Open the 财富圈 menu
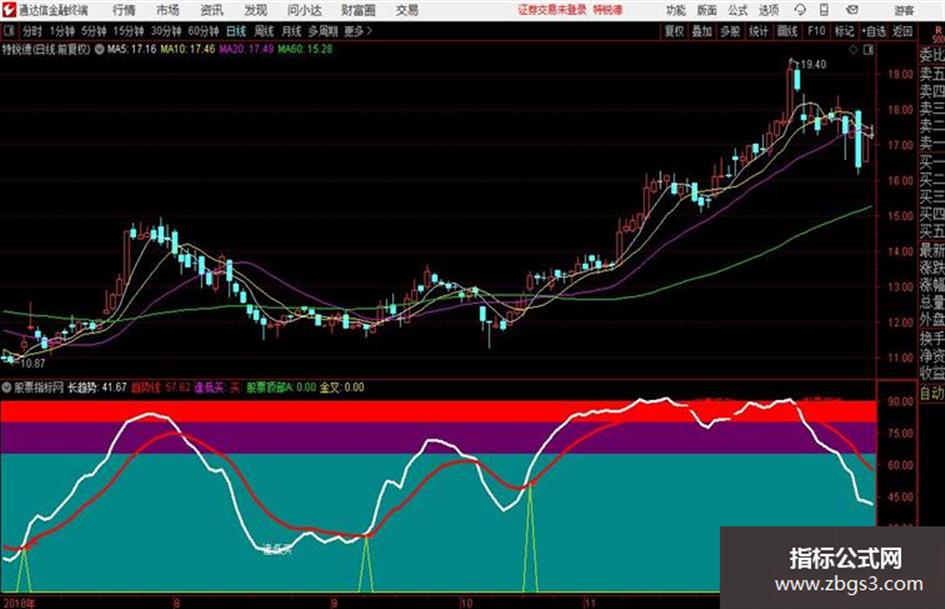This screenshot has width=945, height=609. (x=358, y=10)
